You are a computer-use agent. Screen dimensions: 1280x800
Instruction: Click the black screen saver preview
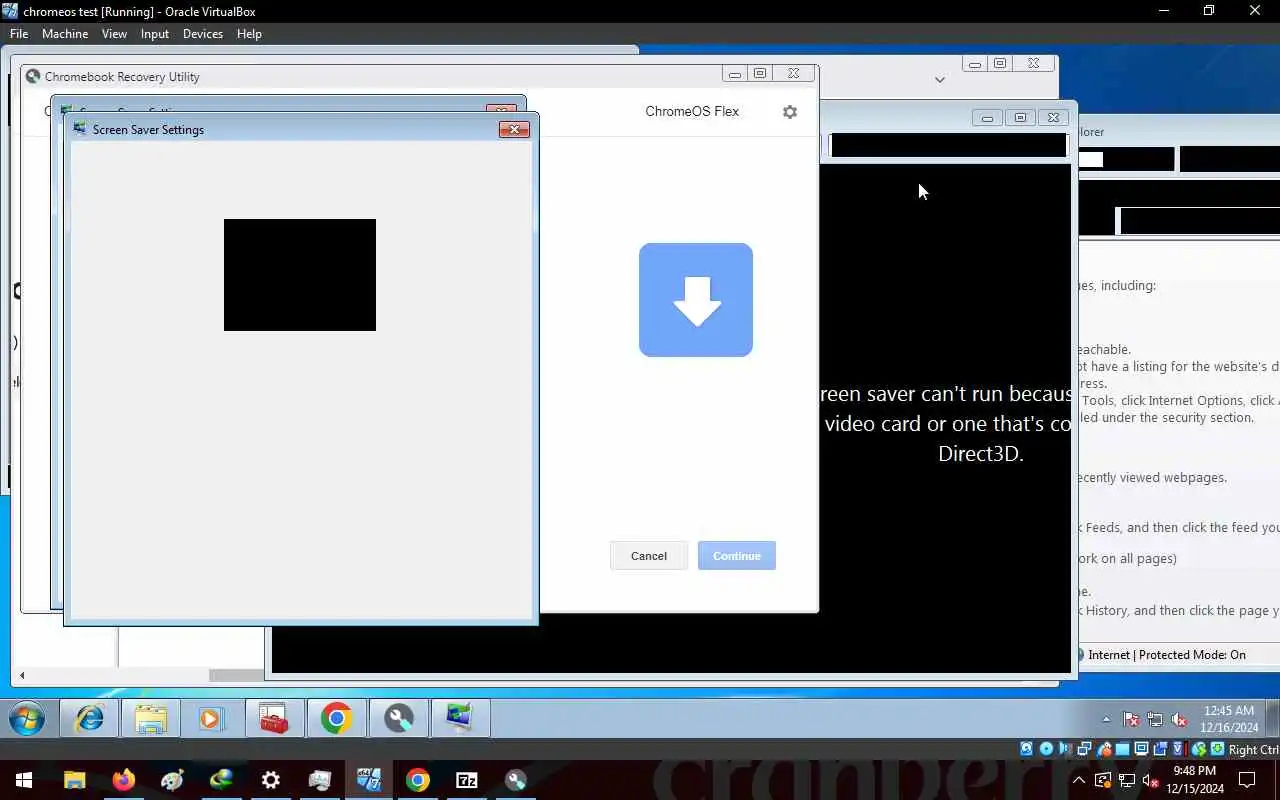pyautogui.click(x=300, y=275)
